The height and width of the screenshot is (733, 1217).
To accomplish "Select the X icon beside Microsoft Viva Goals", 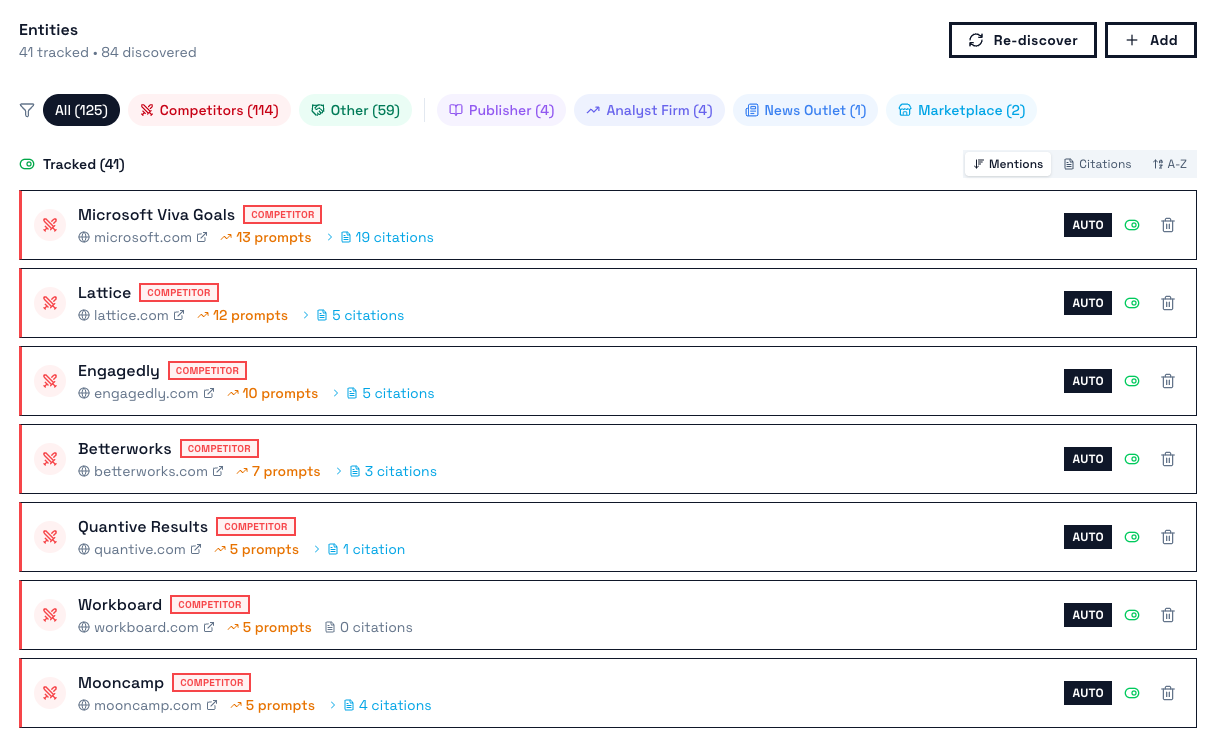I will tap(50, 225).
